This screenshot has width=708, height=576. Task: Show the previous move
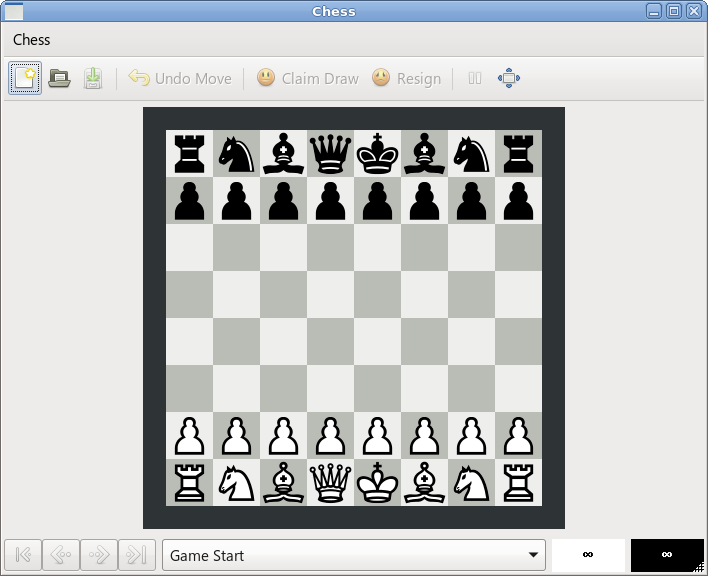(x=61, y=554)
